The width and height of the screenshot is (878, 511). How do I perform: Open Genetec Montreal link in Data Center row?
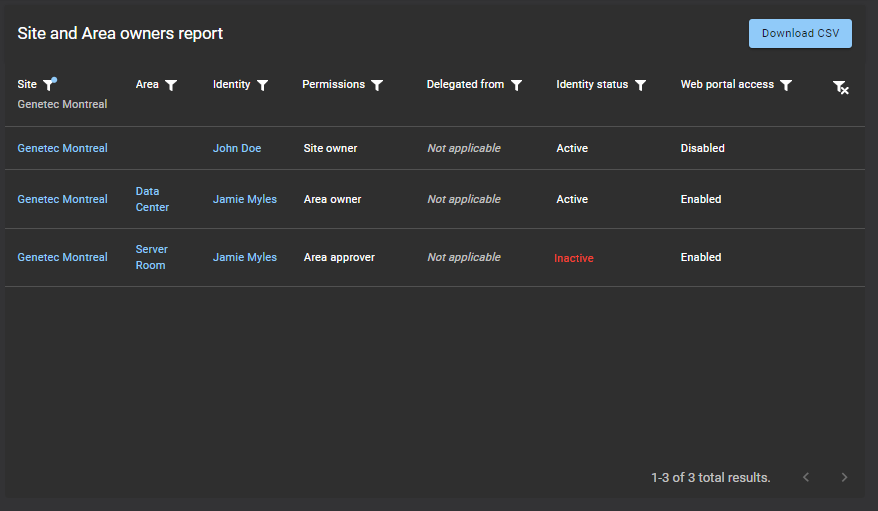coord(62,199)
